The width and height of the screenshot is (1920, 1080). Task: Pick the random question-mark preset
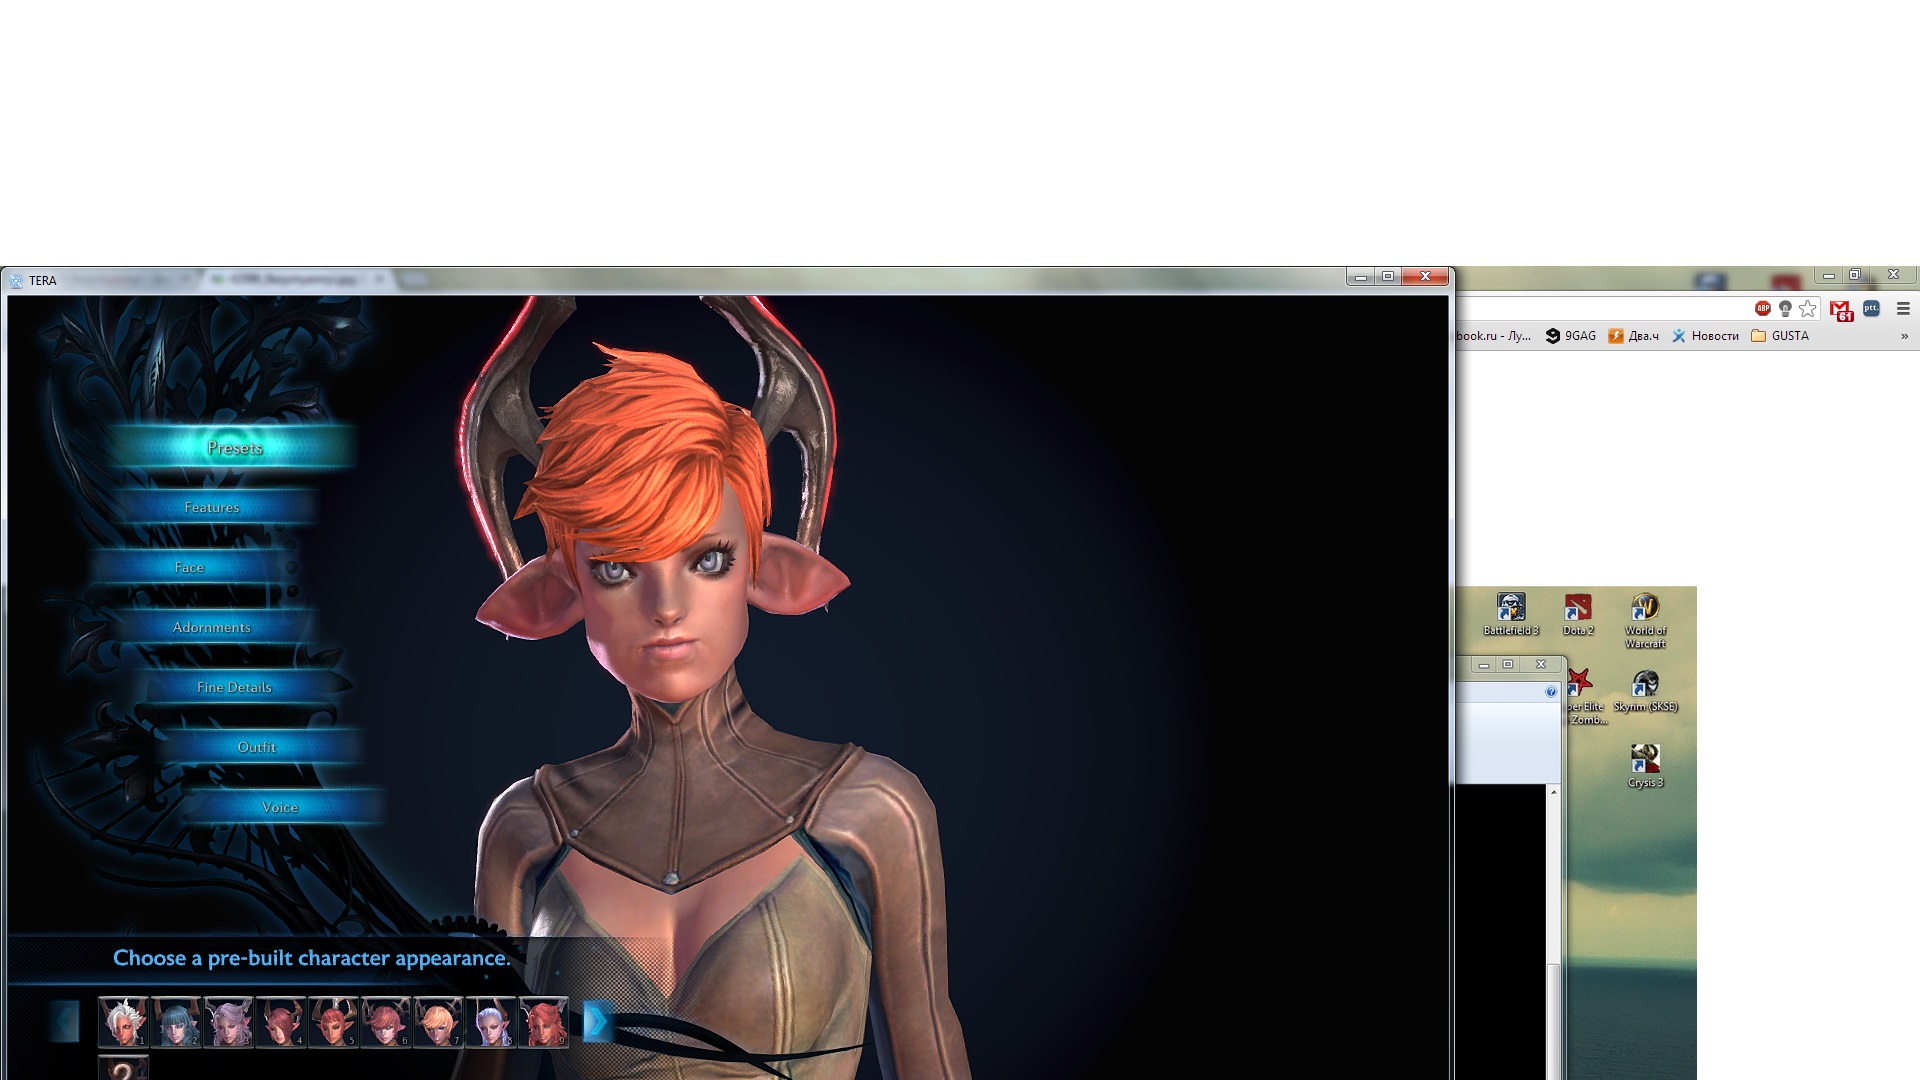[x=123, y=1068]
